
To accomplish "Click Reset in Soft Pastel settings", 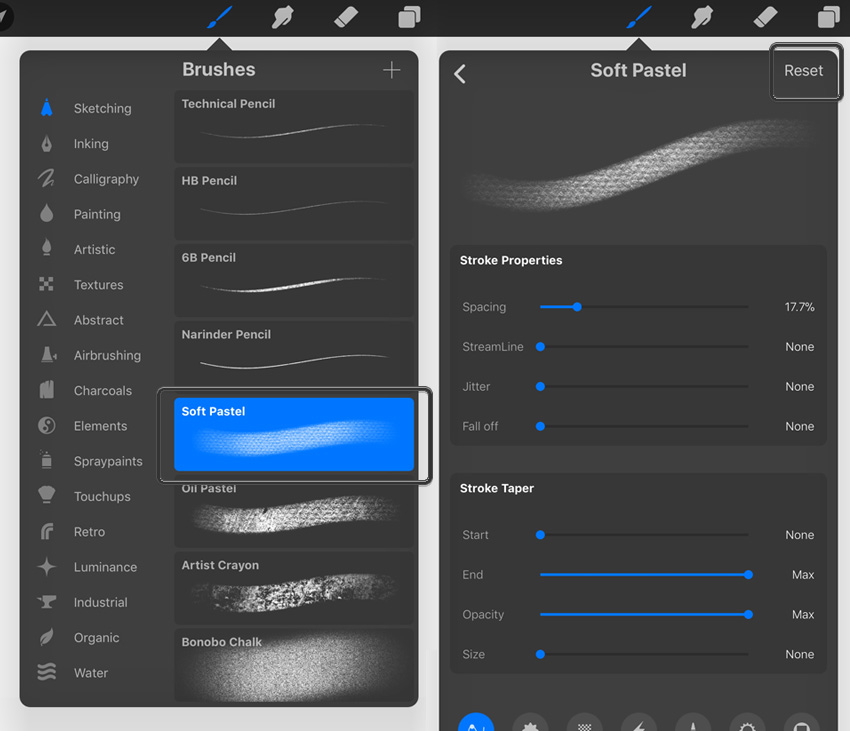I will [803, 70].
